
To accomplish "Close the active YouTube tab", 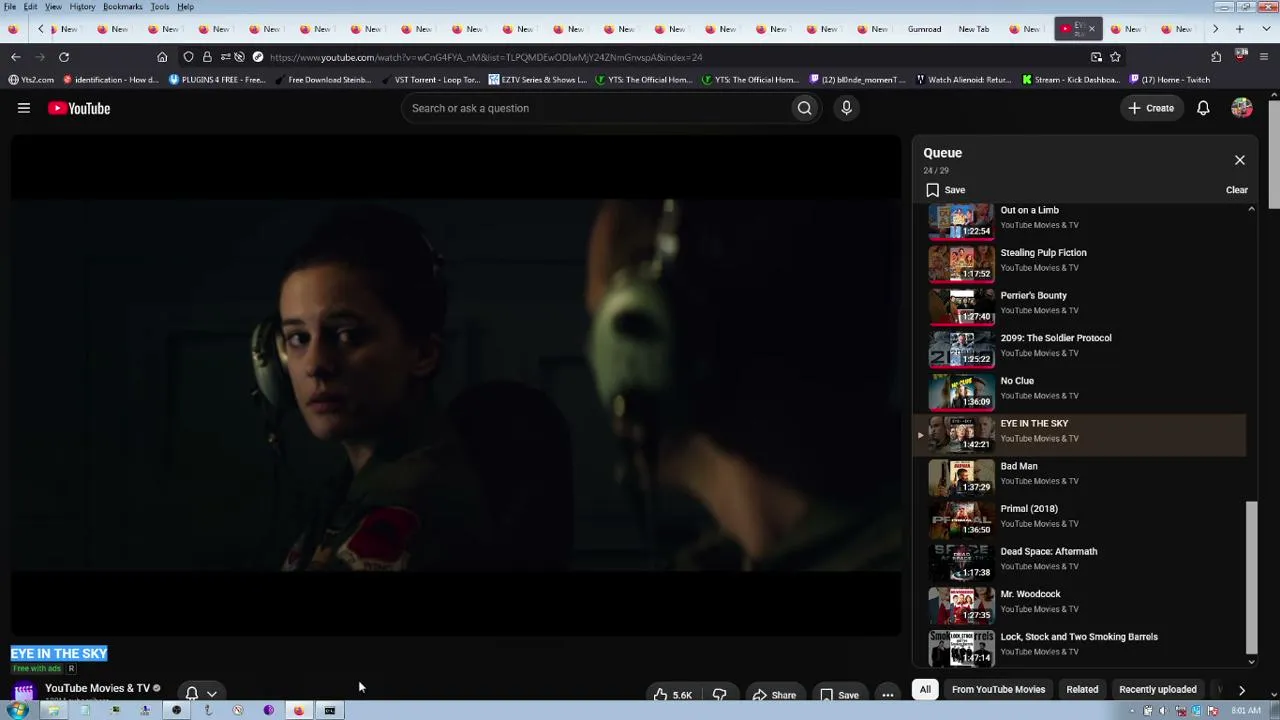I will pyautogui.click(x=1092, y=29).
